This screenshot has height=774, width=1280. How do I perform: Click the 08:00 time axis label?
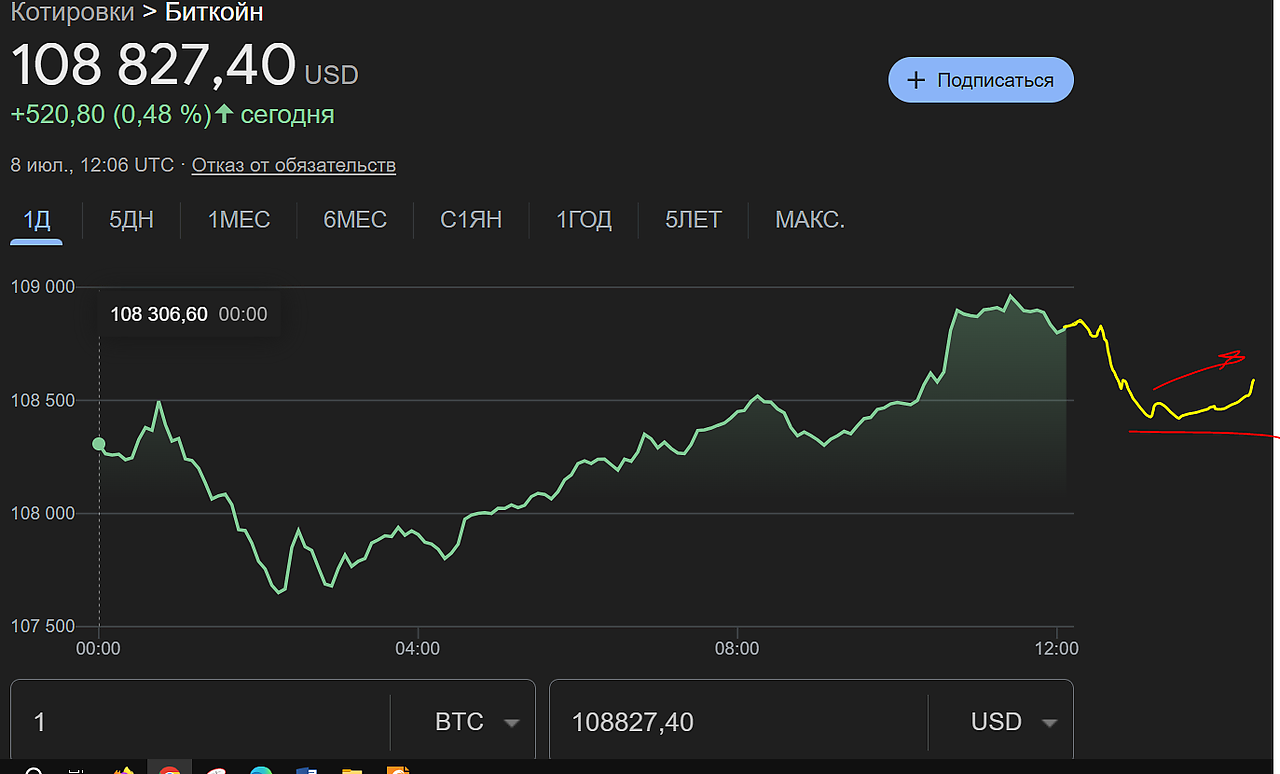[737, 648]
